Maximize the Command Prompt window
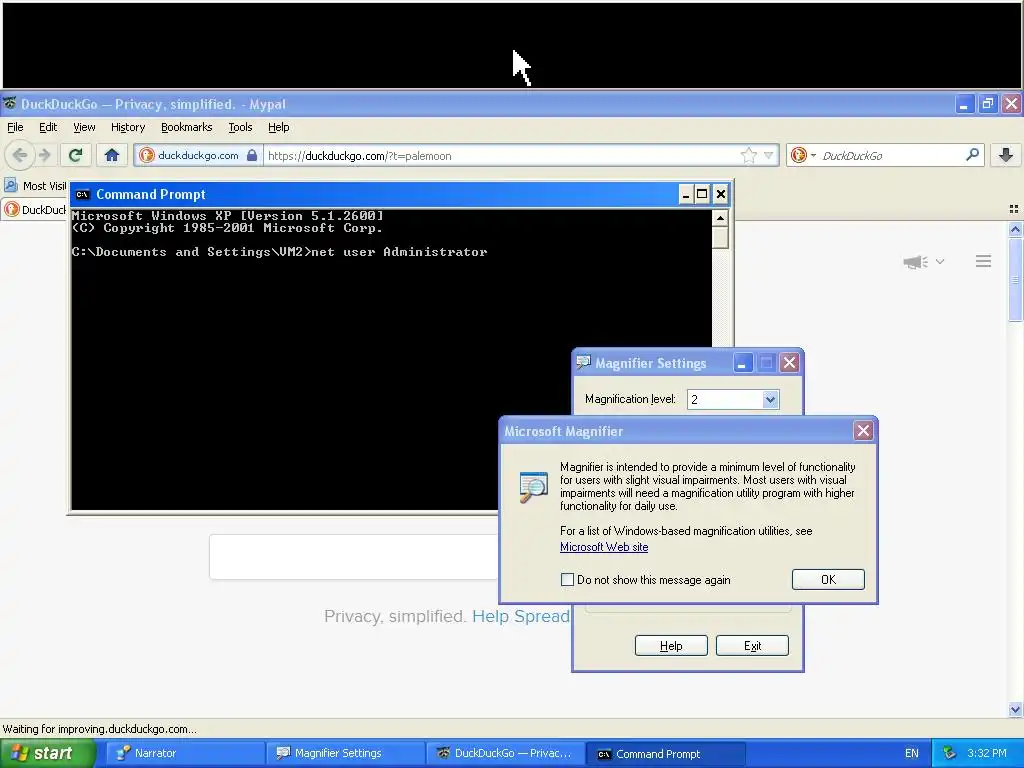The image size is (1024, 768). pyautogui.click(x=702, y=194)
